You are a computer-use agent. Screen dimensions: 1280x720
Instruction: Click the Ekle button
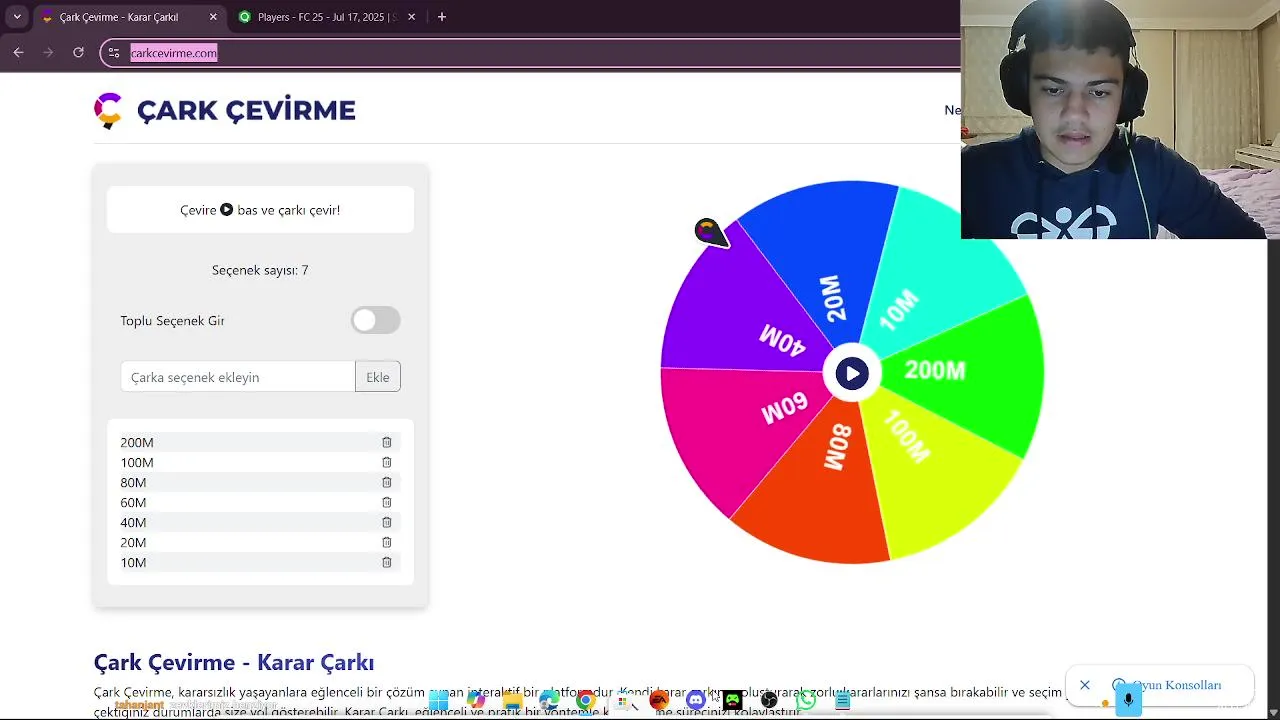coord(378,377)
